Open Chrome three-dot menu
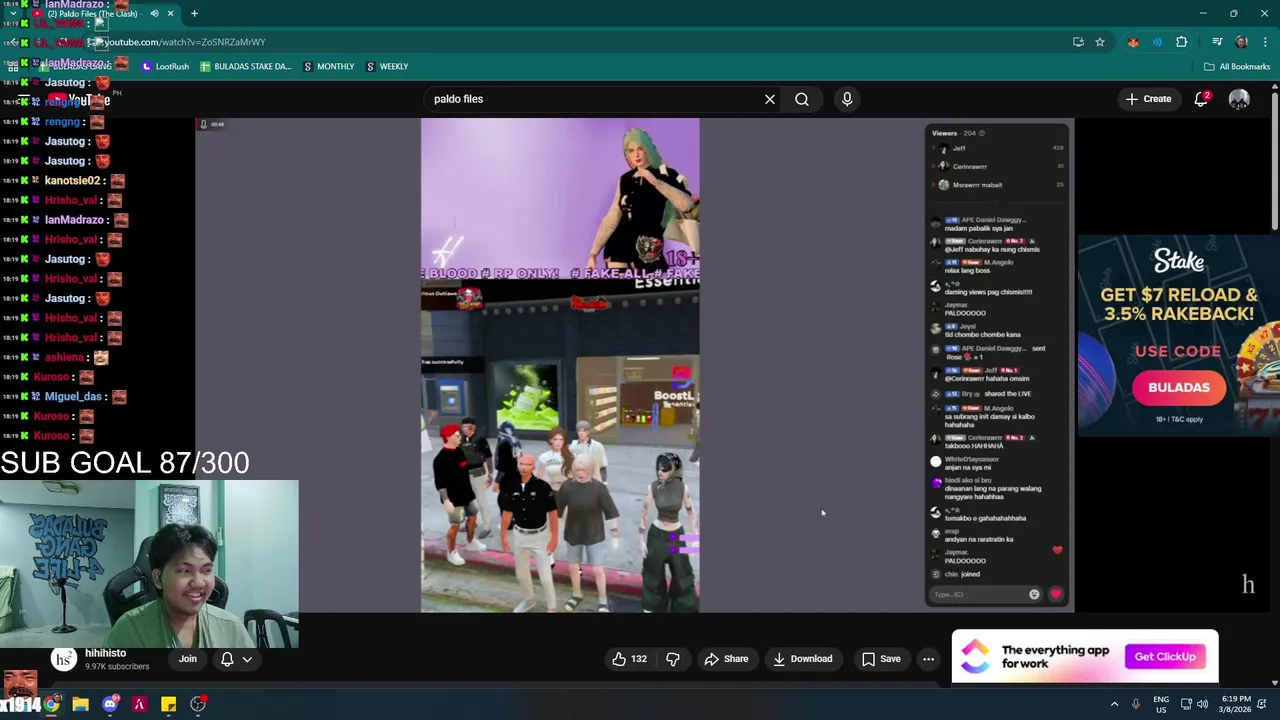 (x=1266, y=42)
